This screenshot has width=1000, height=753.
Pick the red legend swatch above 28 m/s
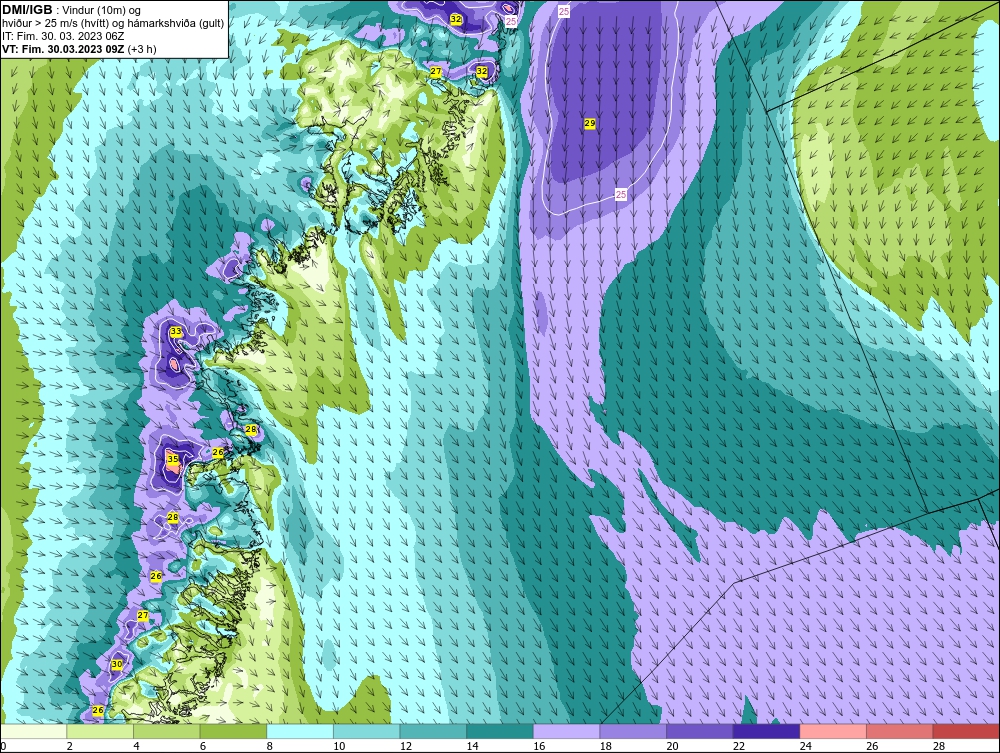966,731
